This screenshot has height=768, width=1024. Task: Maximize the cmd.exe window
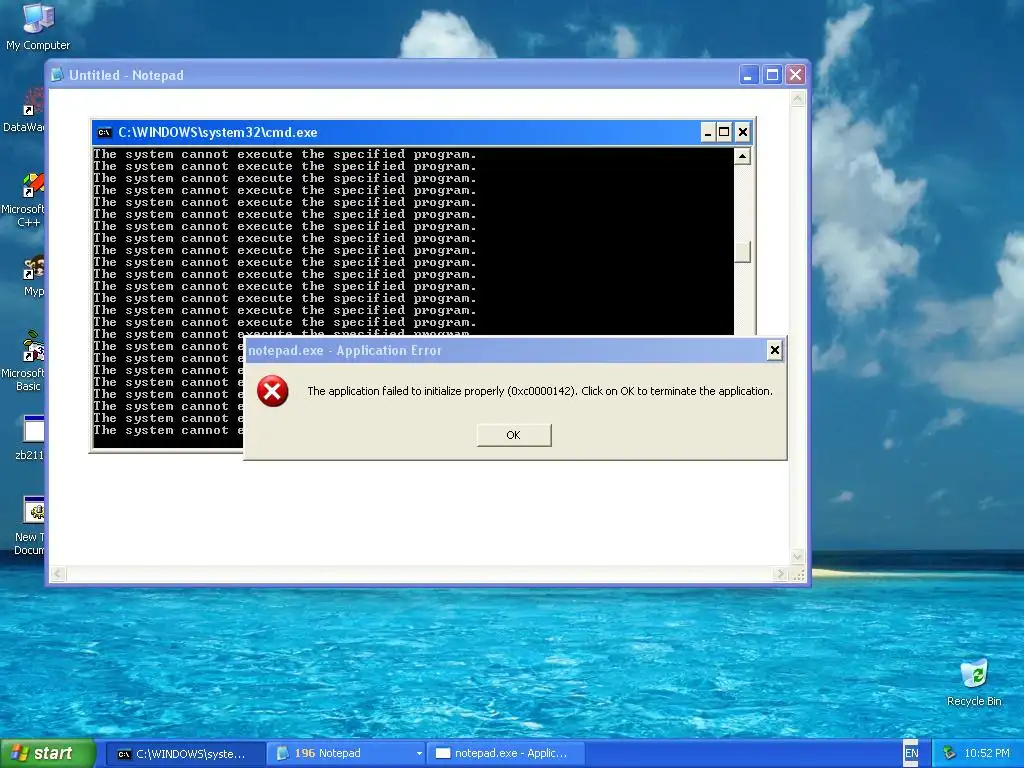[x=724, y=133]
